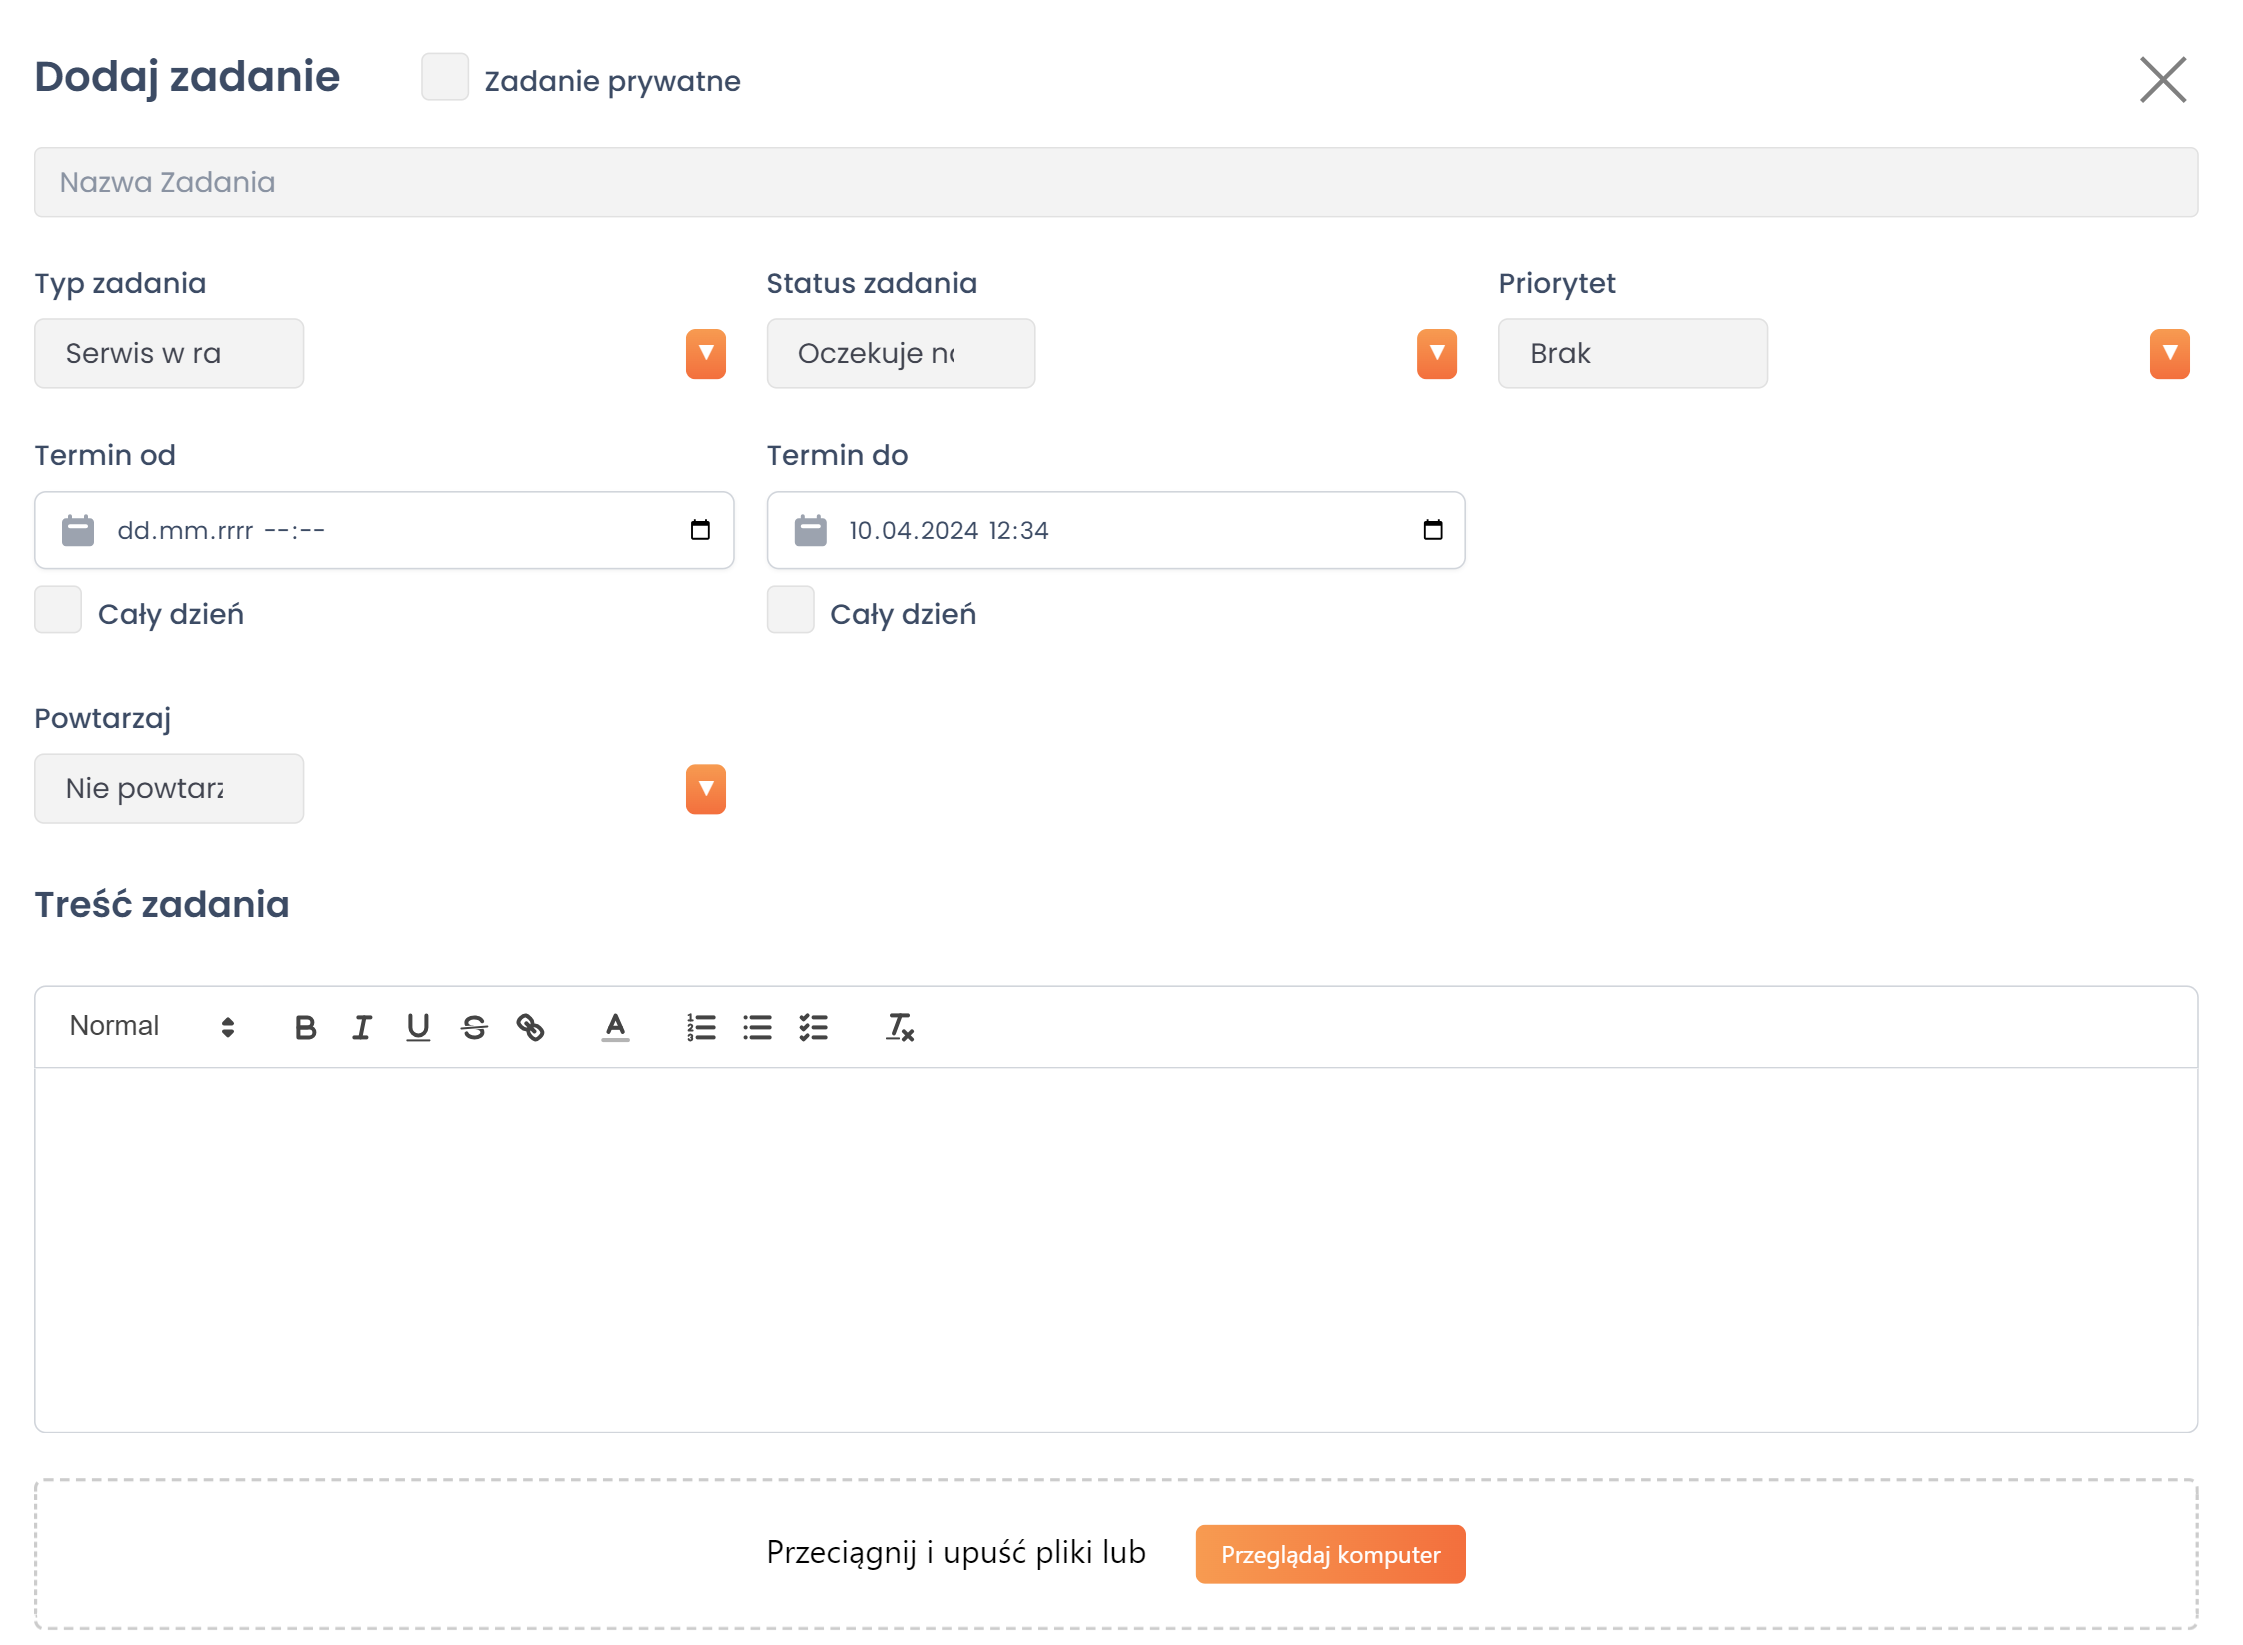Click the underline formatting icon
Image resolution: width=2243 pixels, height=1645 pixels.
[x=418, y=1027]
